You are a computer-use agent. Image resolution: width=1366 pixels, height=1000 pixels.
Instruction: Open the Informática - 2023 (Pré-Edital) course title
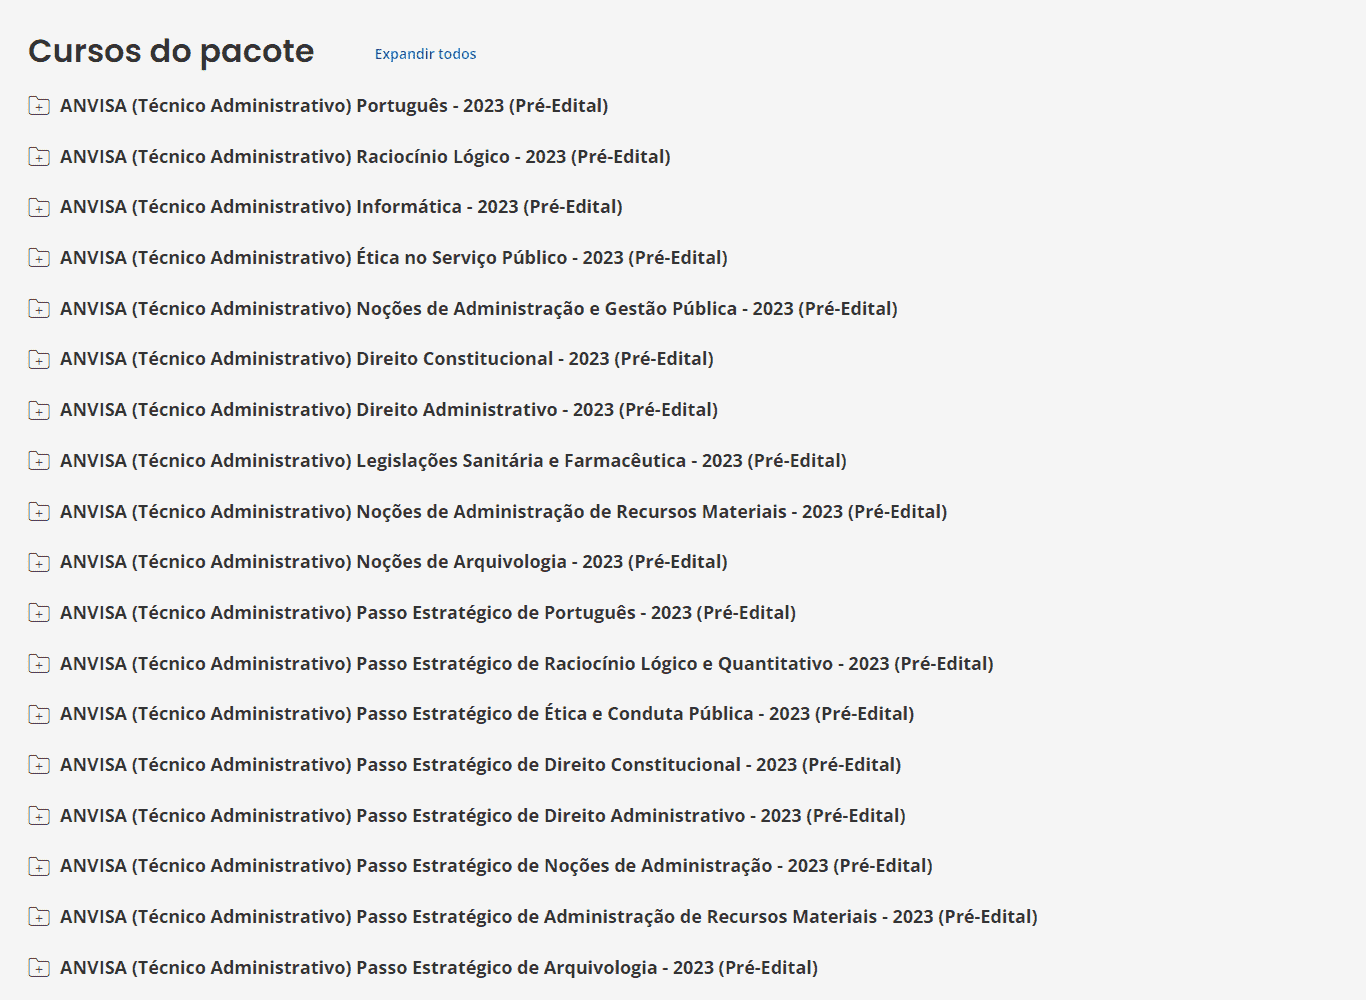341,207
